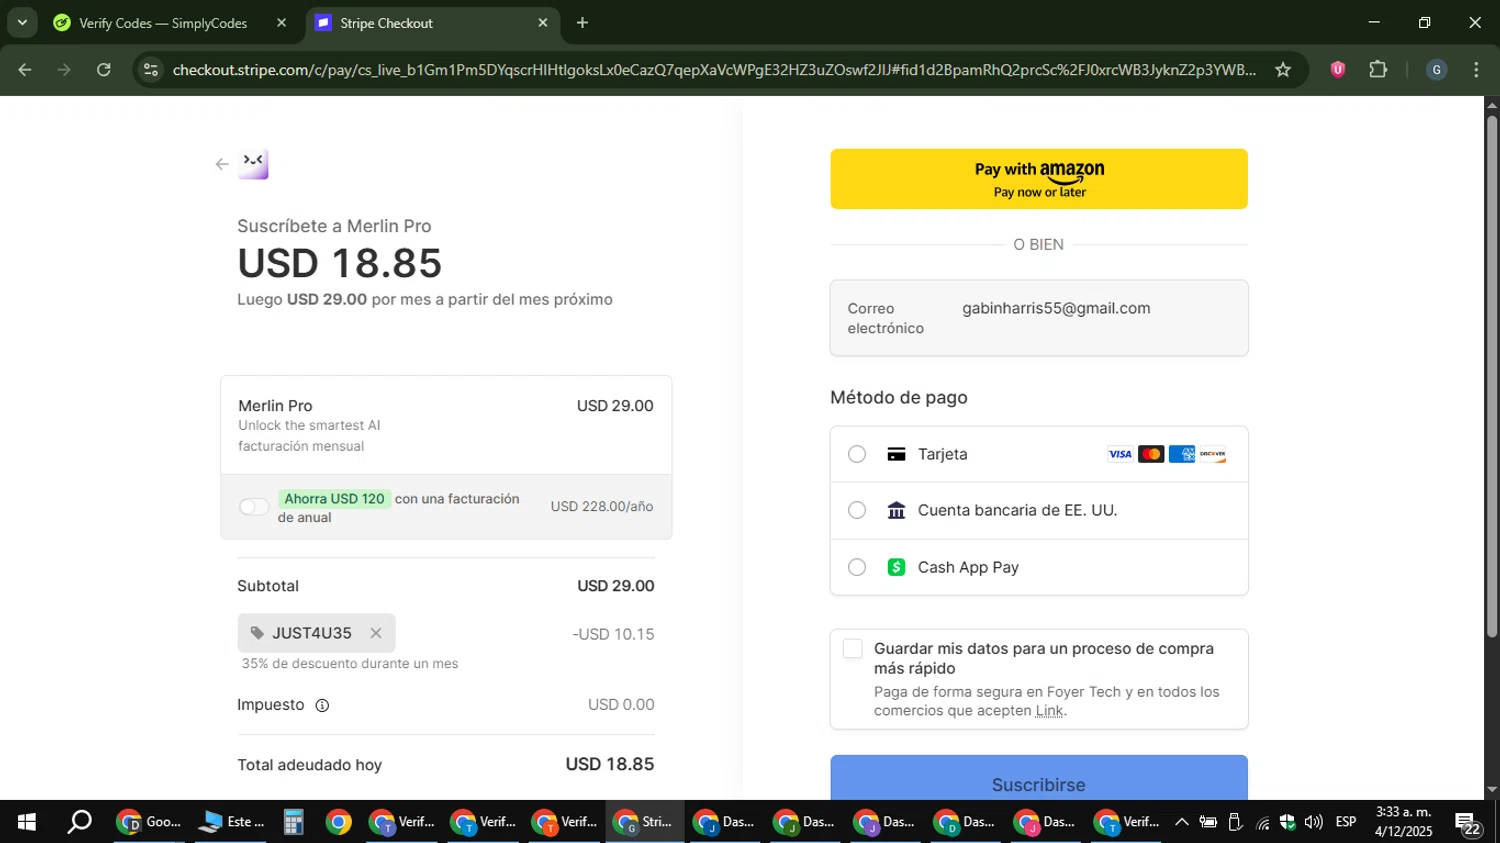Screen dimensions: 1500x843
Task: Toggle annual billing switch
Action: (x=254, y=507)
